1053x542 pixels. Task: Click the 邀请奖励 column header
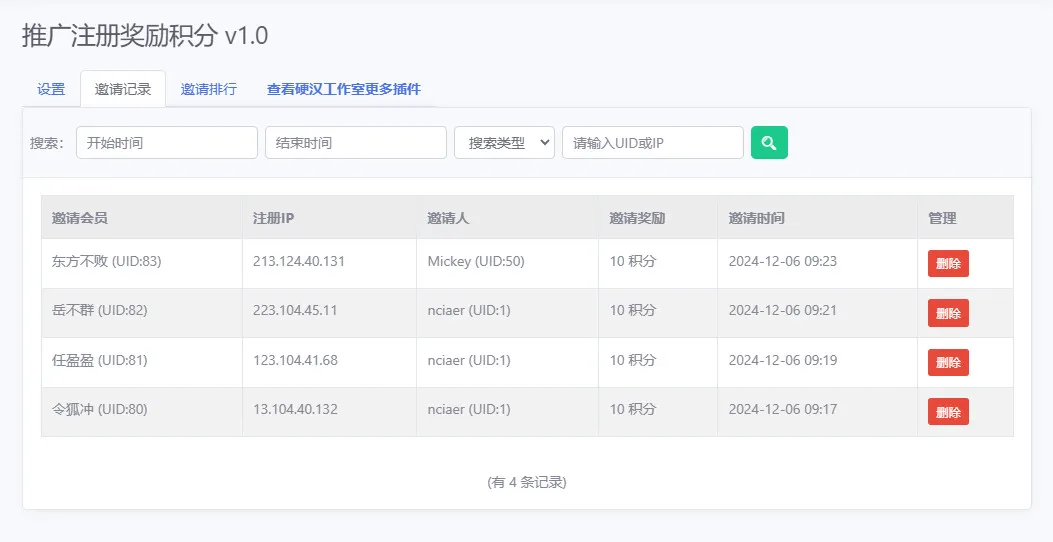click(637, 218)
